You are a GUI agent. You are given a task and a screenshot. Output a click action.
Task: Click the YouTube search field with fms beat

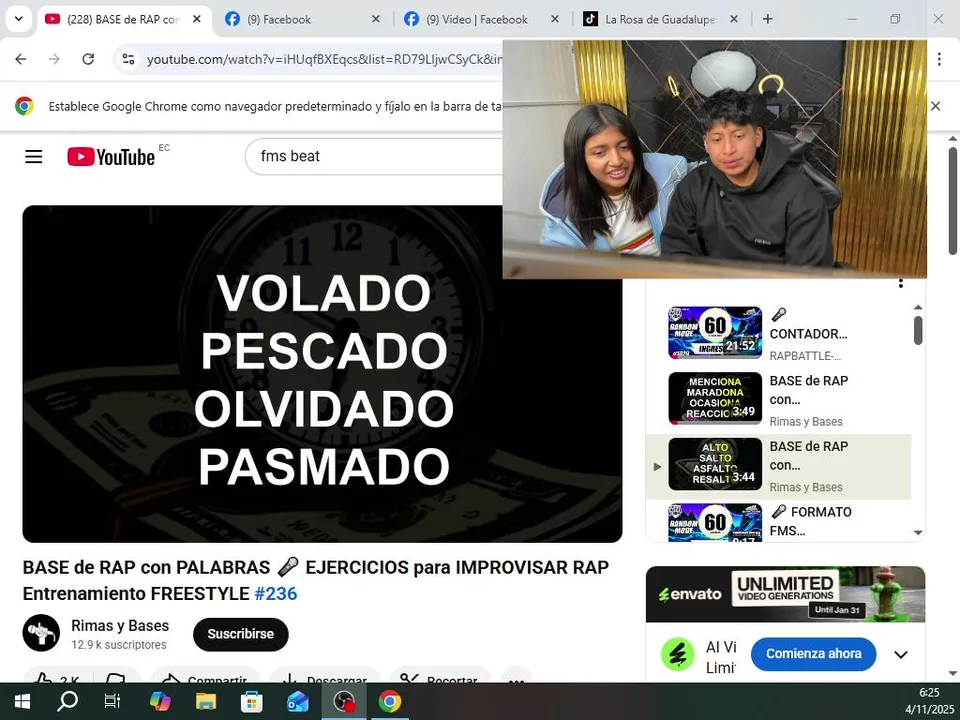(373, 157)
